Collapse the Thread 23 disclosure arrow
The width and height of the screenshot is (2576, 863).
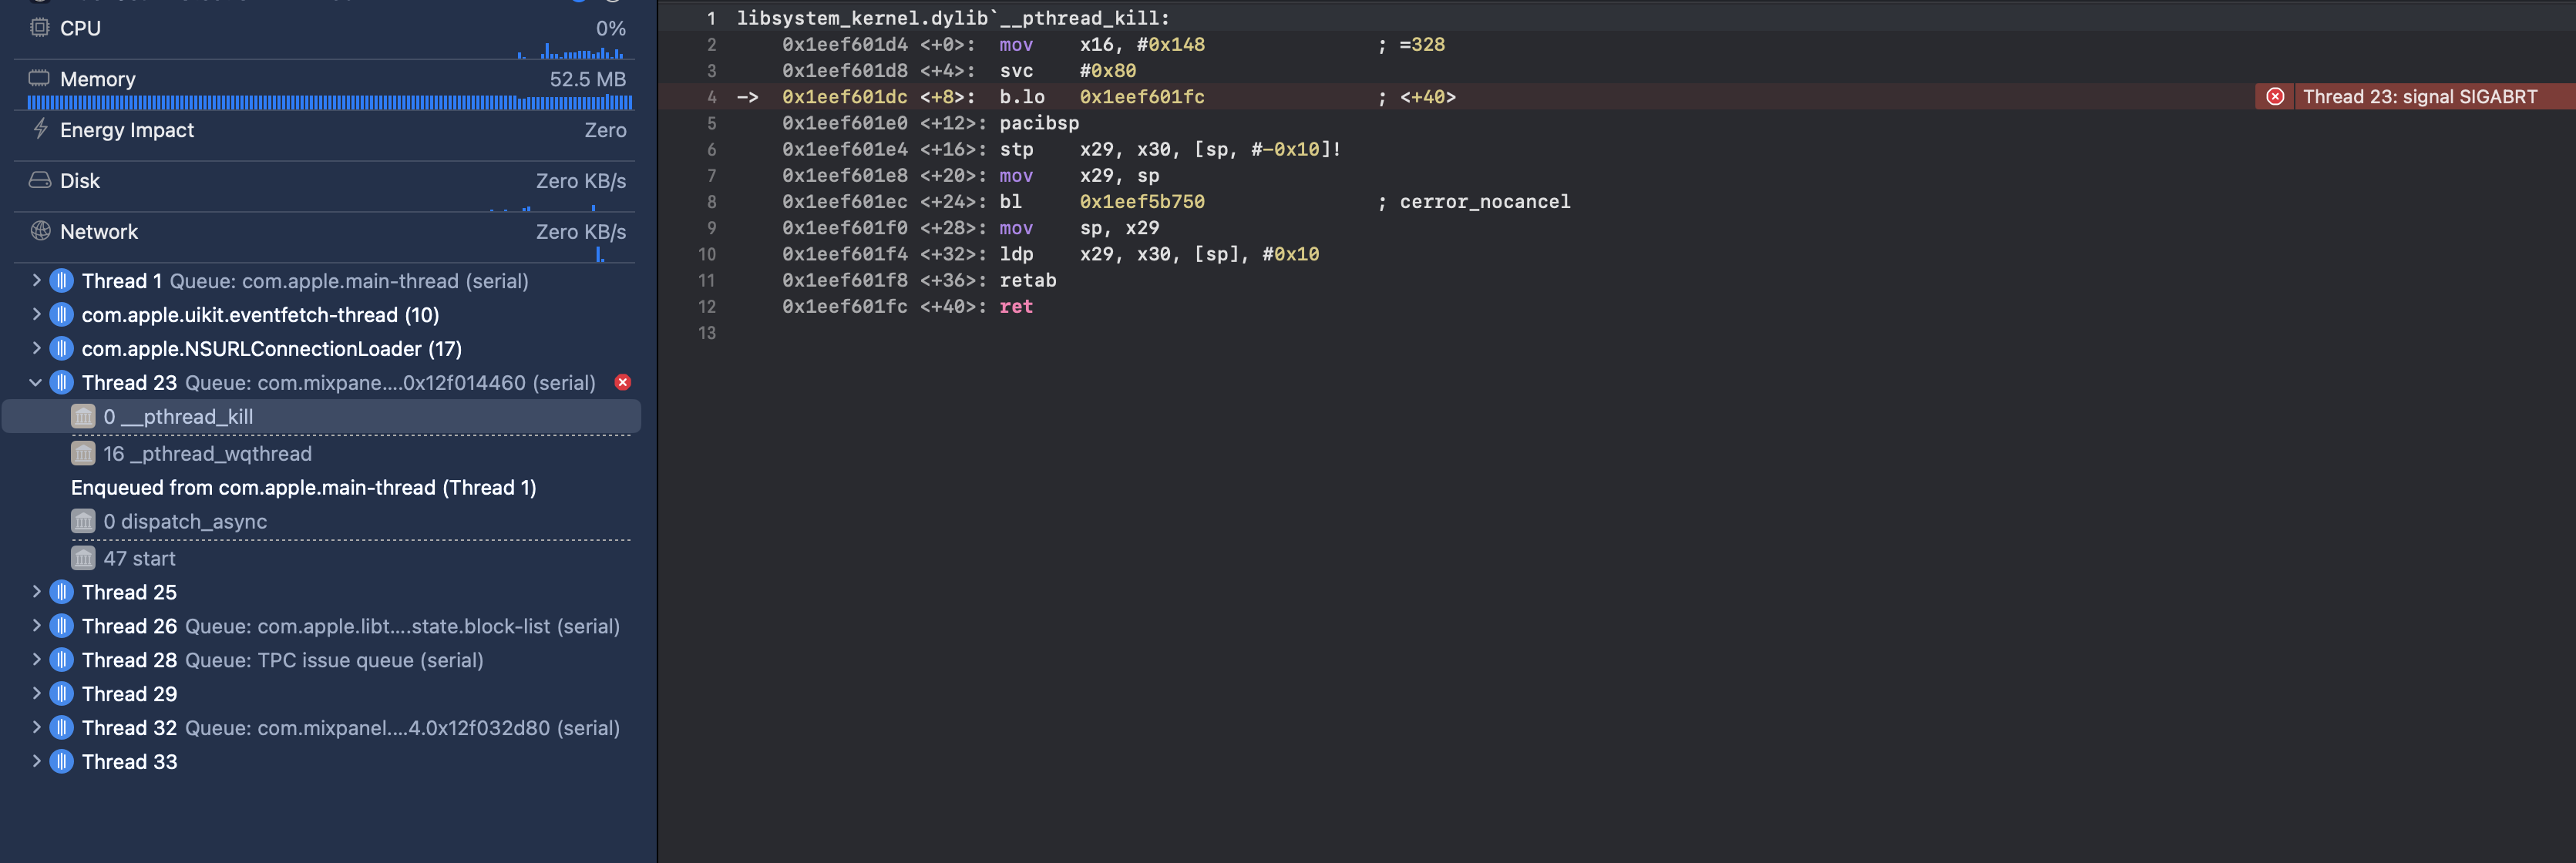36,382
